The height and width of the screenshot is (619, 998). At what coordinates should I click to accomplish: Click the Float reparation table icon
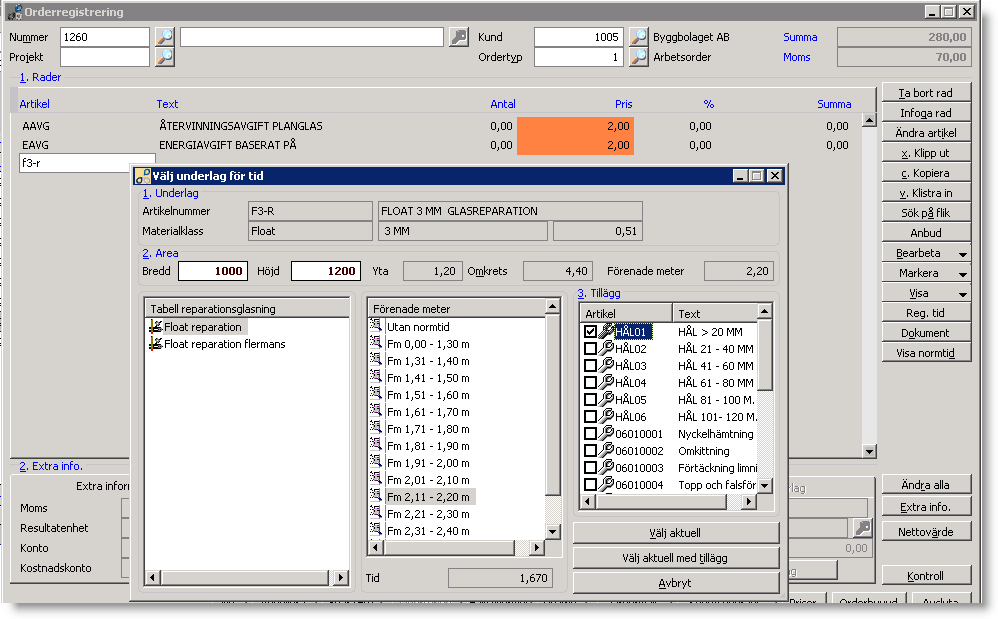155,327
